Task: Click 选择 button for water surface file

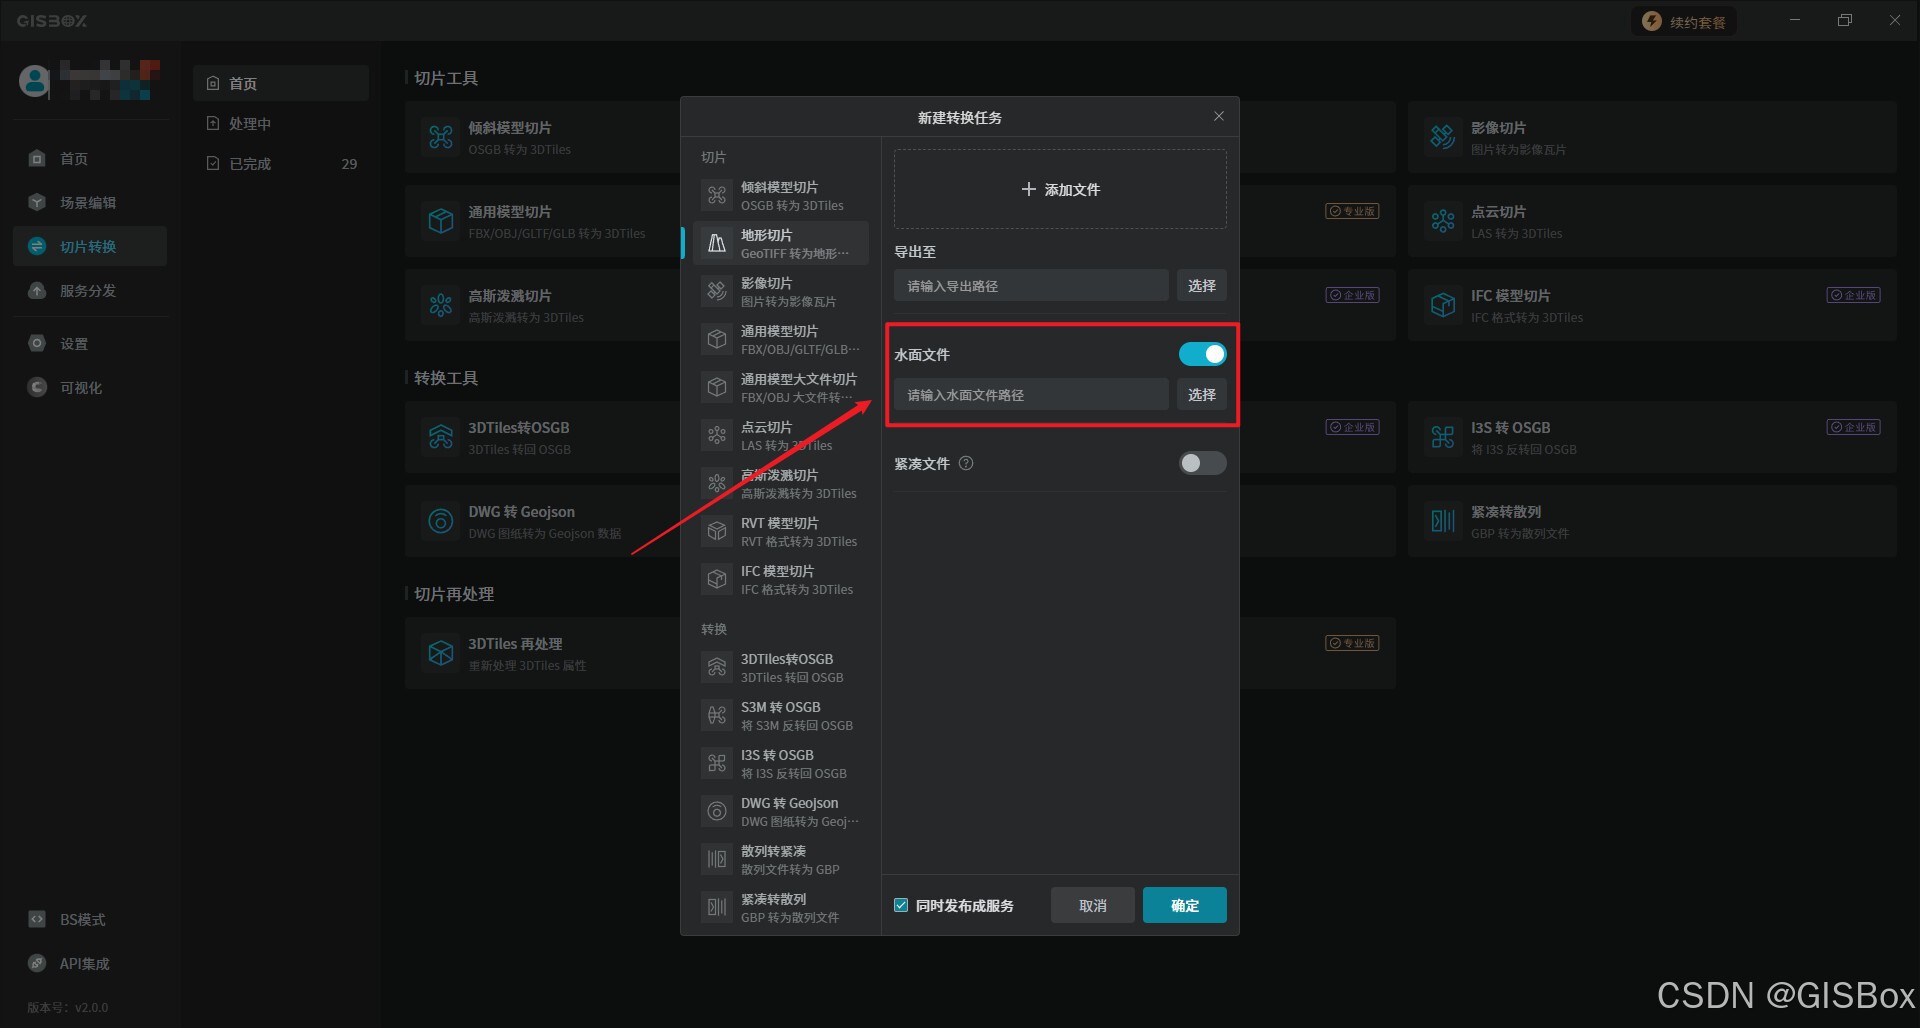Action: tap(1202, 394)
